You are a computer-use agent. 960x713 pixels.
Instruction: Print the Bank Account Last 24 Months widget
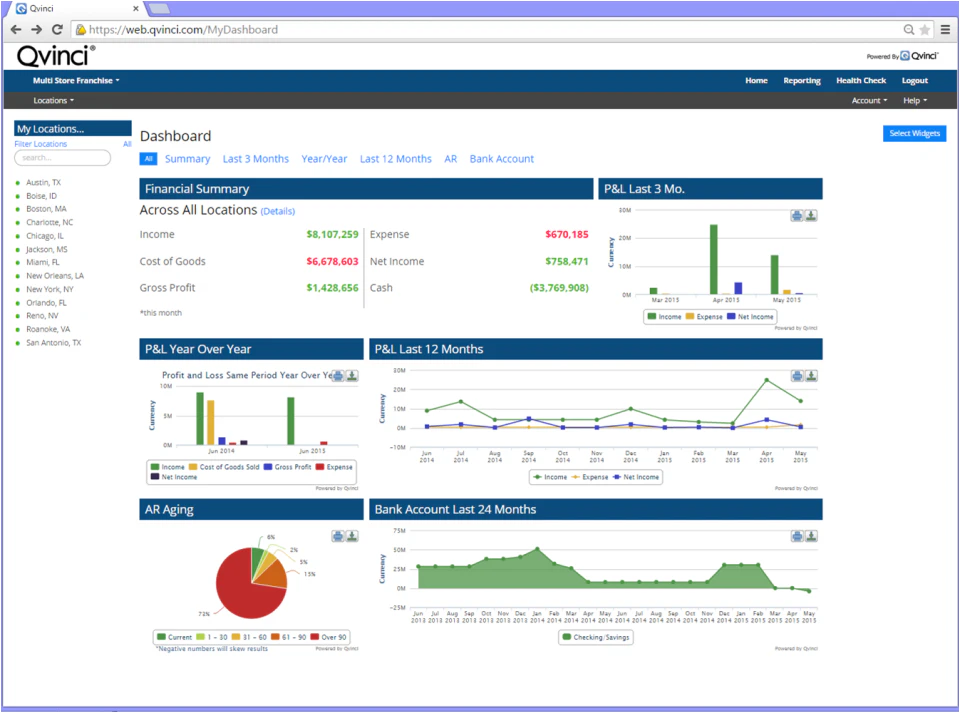click(x=797, y=536)
